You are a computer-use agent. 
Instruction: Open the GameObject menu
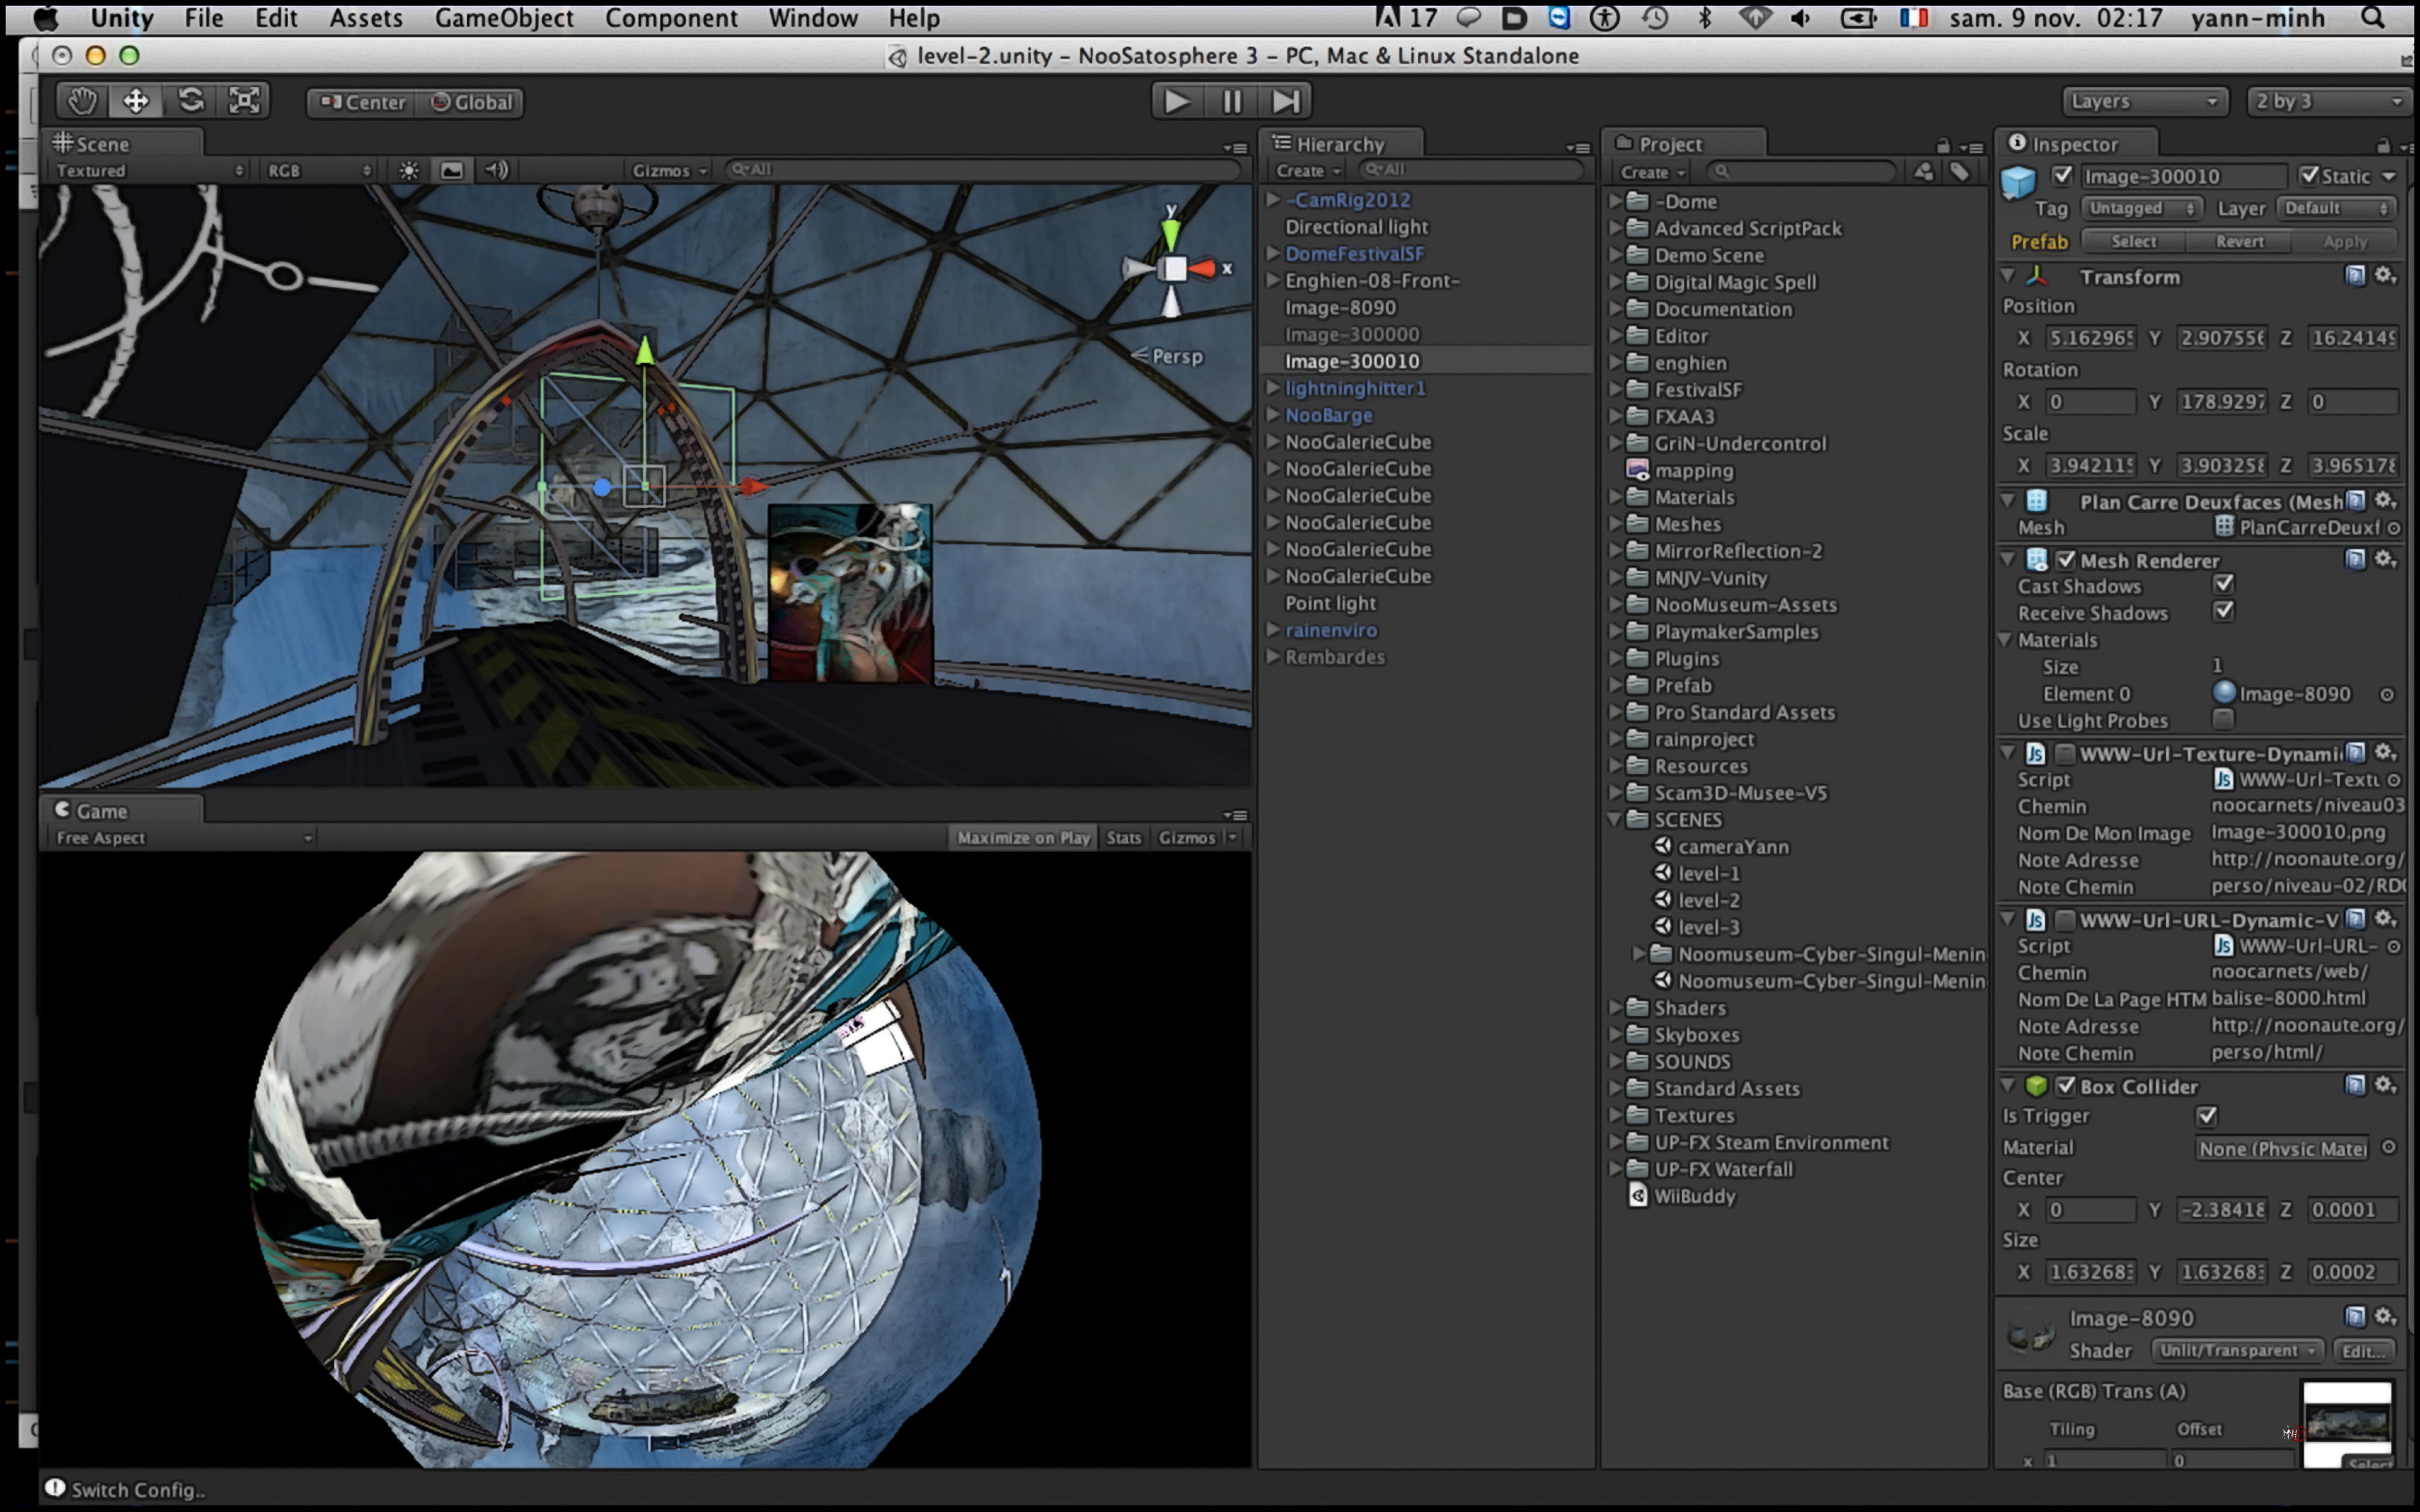tap(504, 18)
